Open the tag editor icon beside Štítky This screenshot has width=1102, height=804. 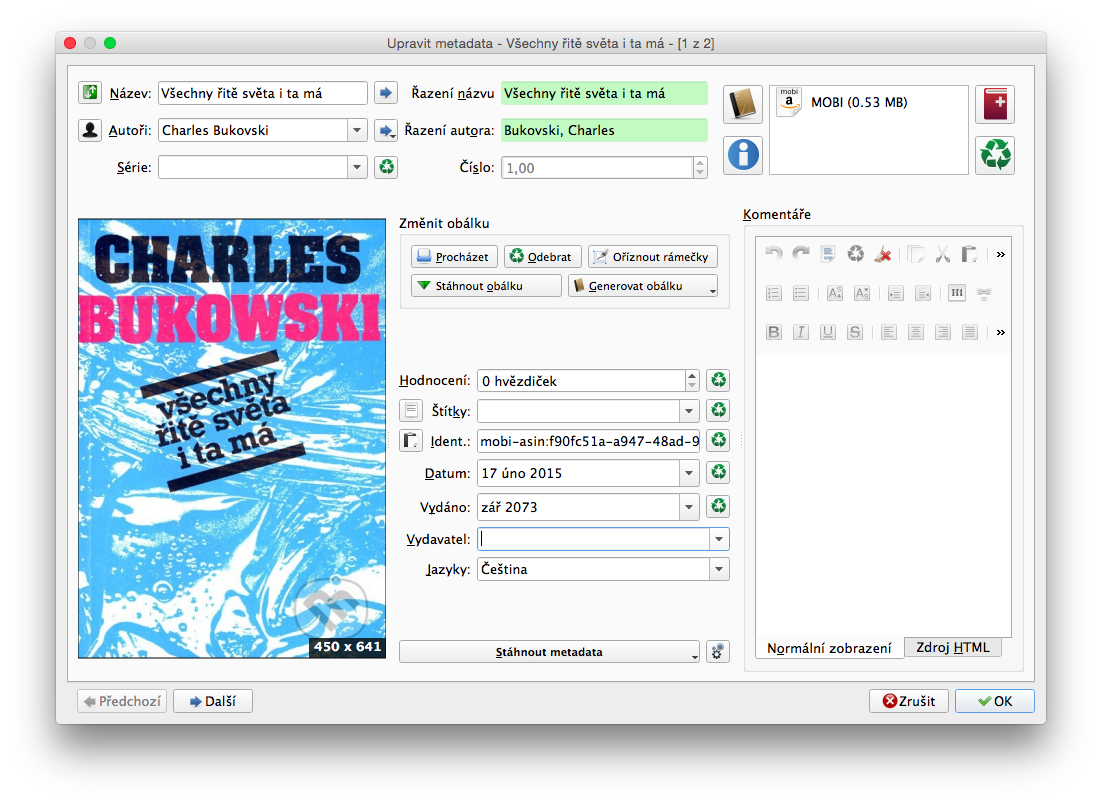(411, 410)
